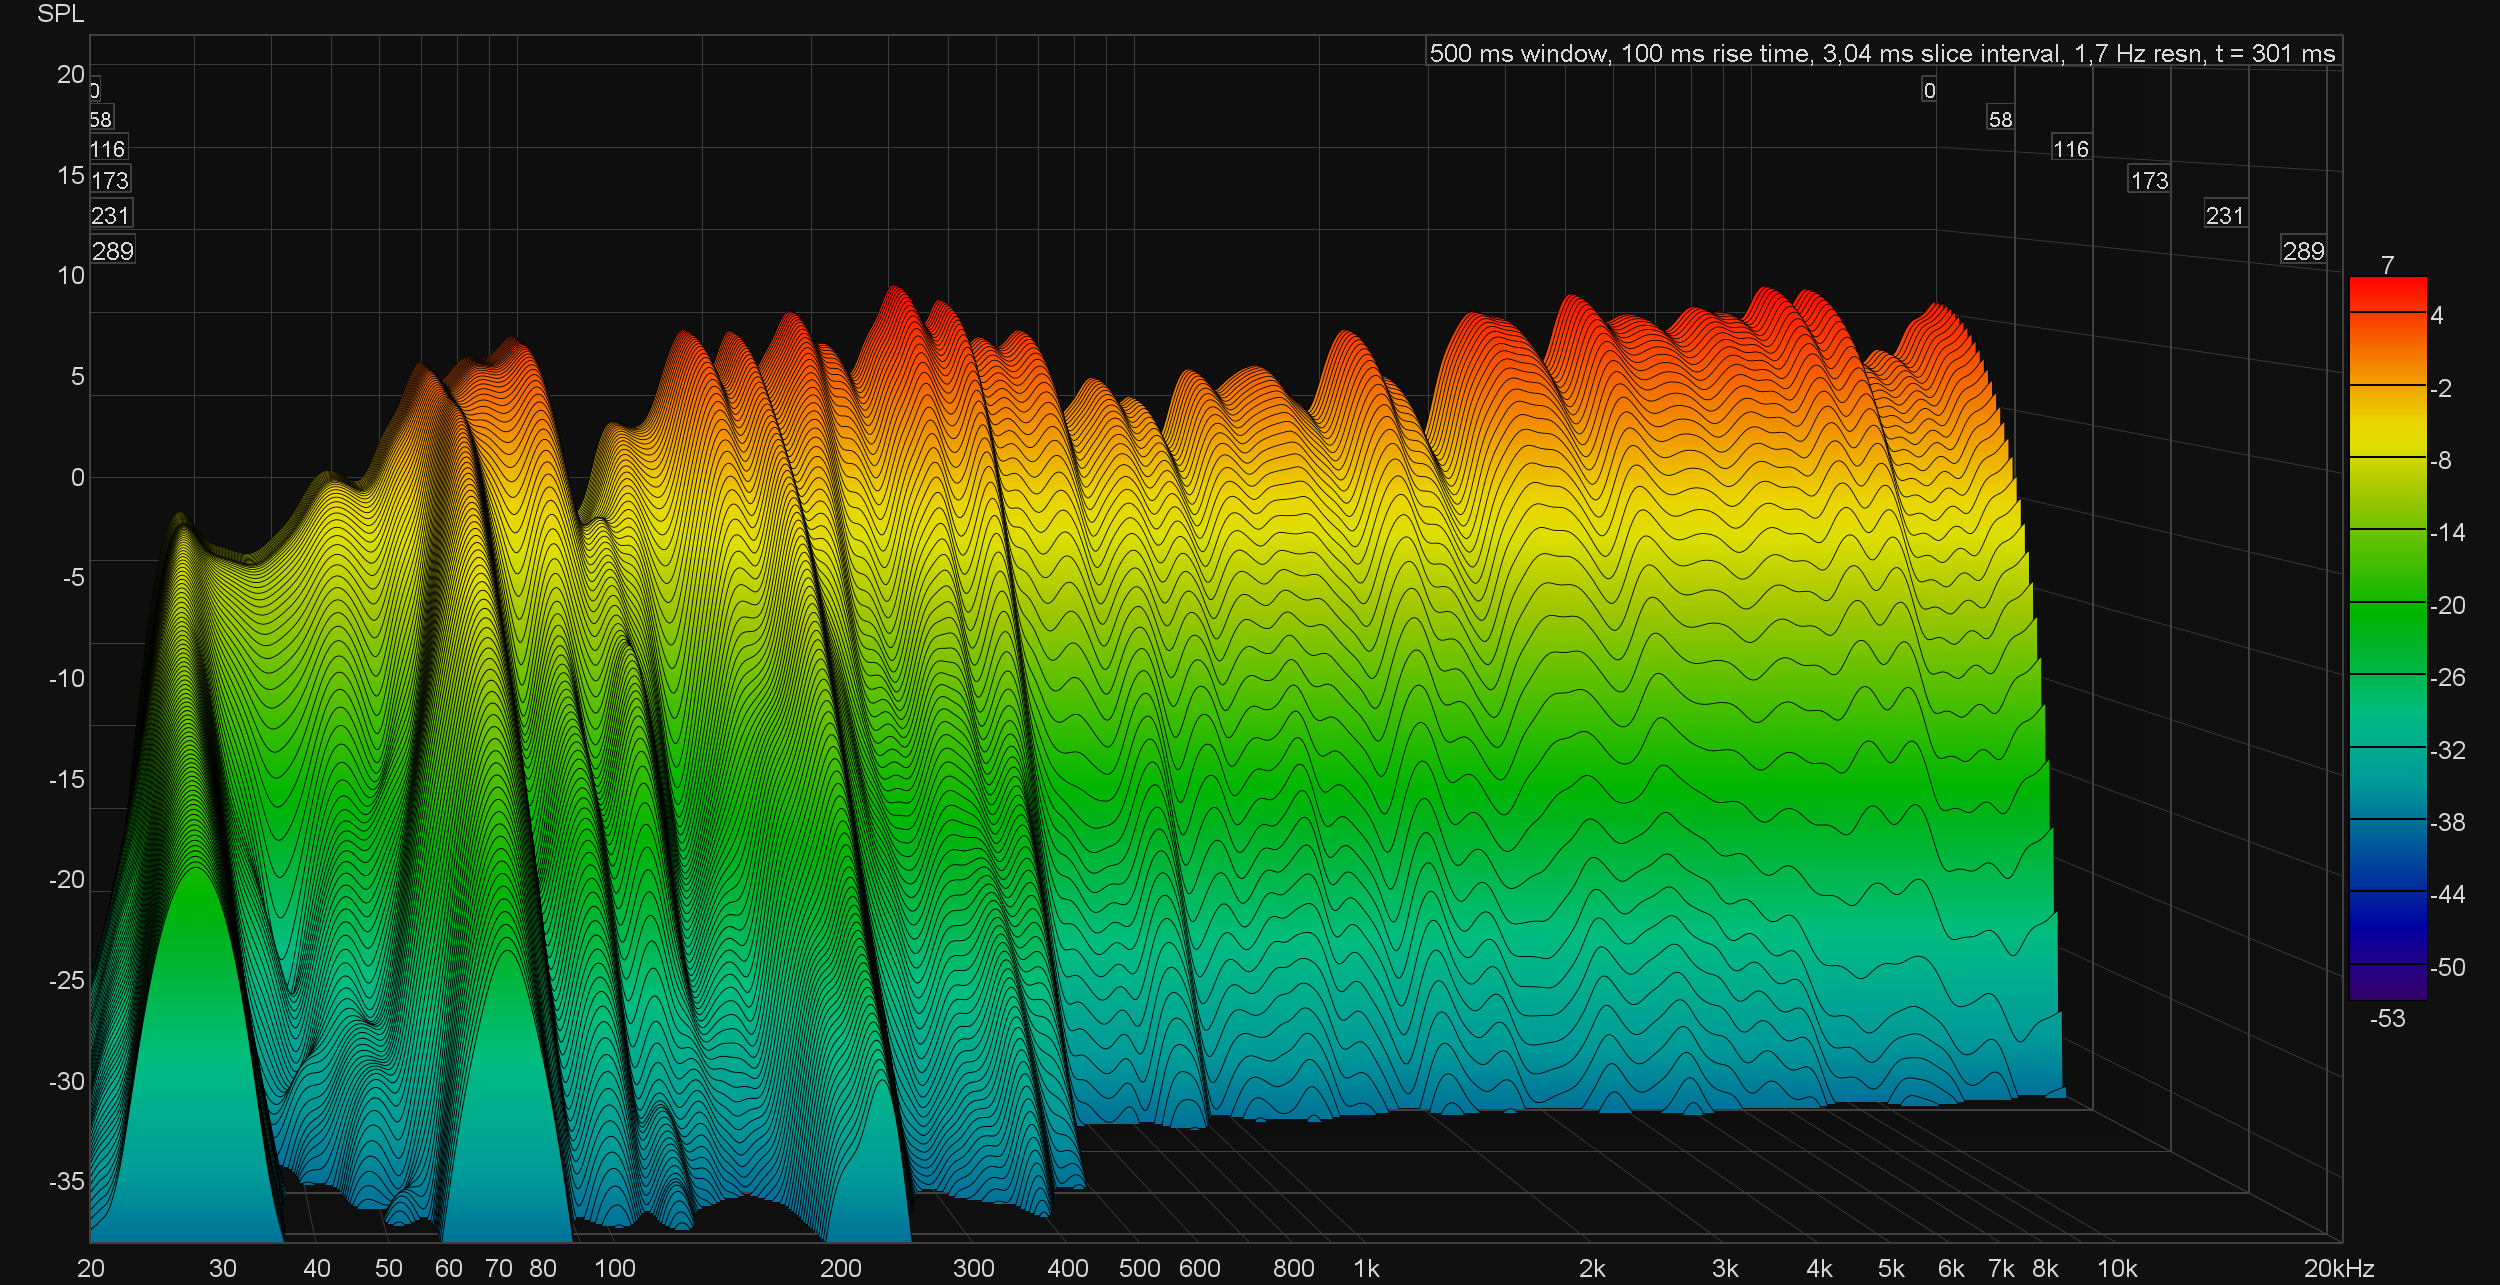Click the -44 color scale label
Screen dimensions: 2500x1285
click(x=2447, y=894)
